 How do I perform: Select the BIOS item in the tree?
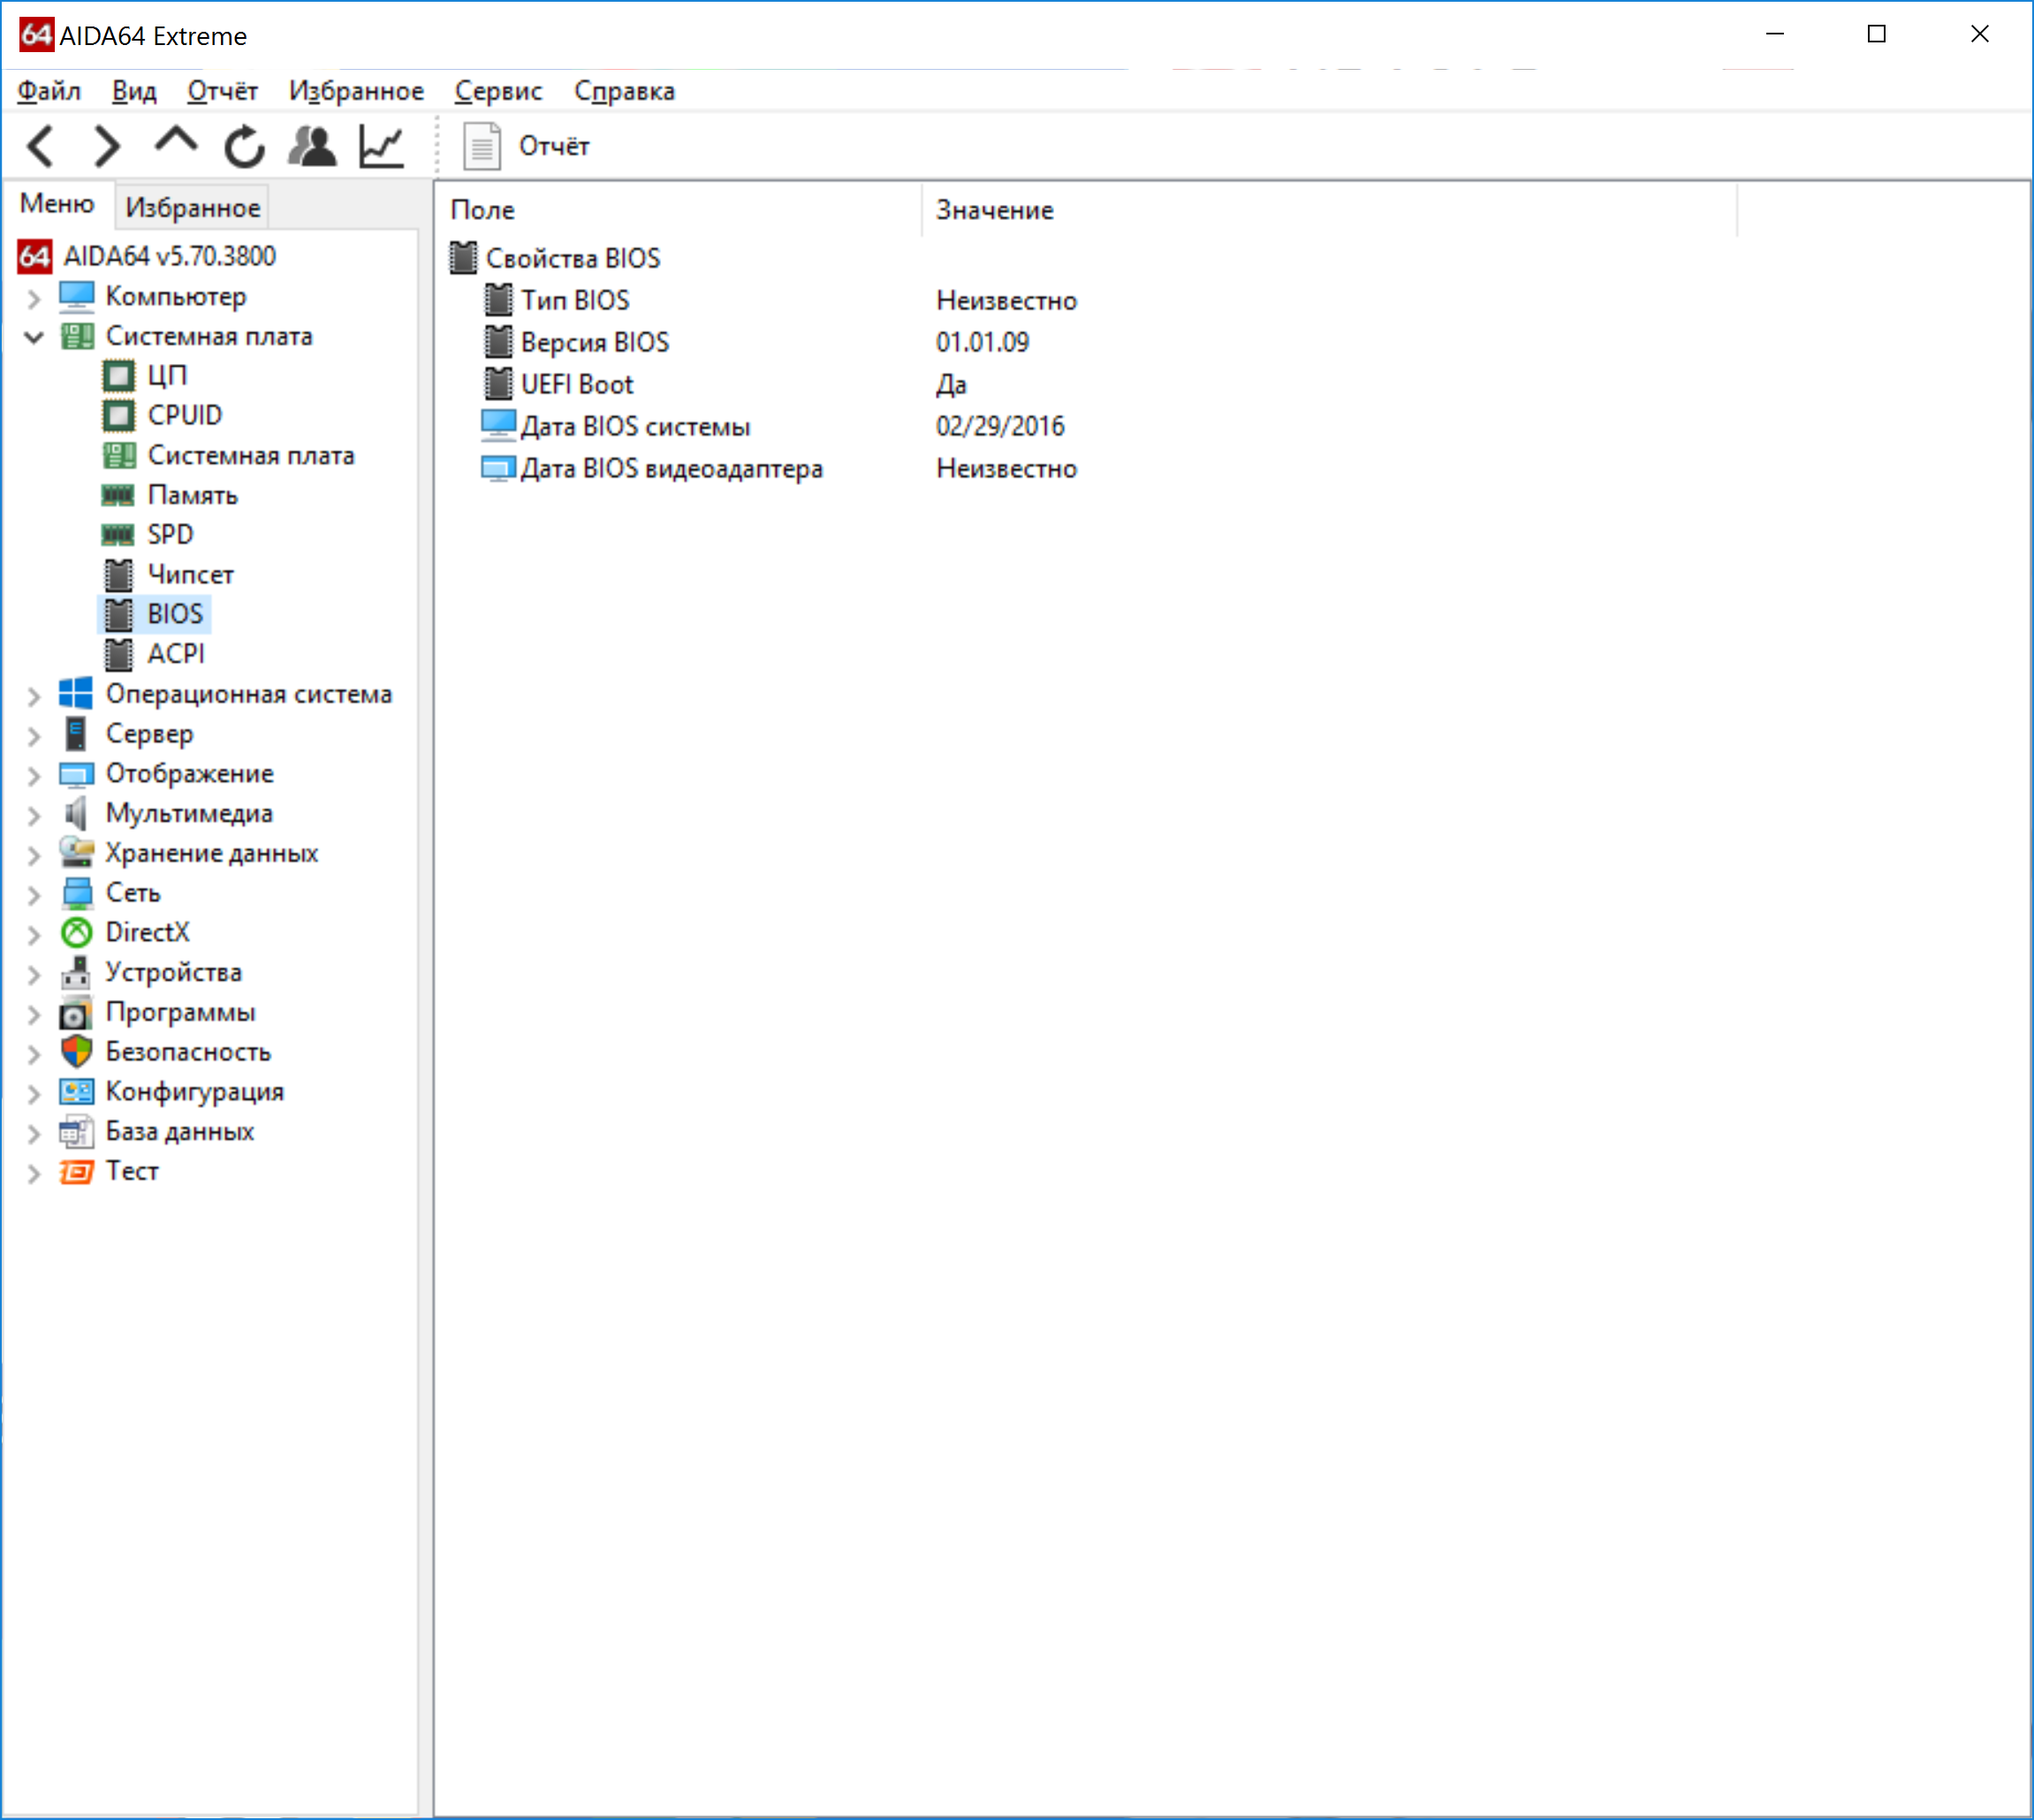click(175, 614)
